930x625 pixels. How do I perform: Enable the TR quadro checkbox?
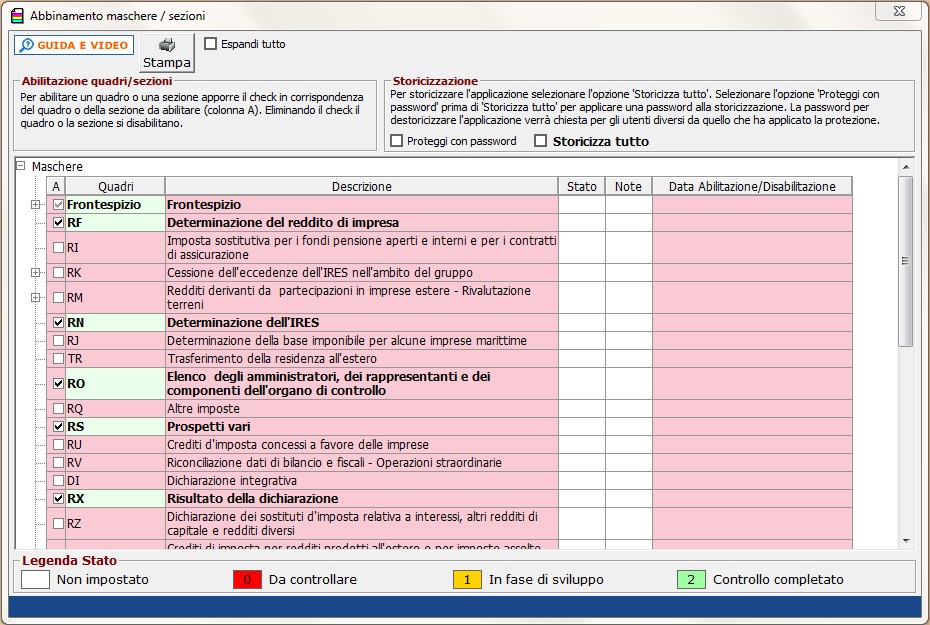click(58, 359)
